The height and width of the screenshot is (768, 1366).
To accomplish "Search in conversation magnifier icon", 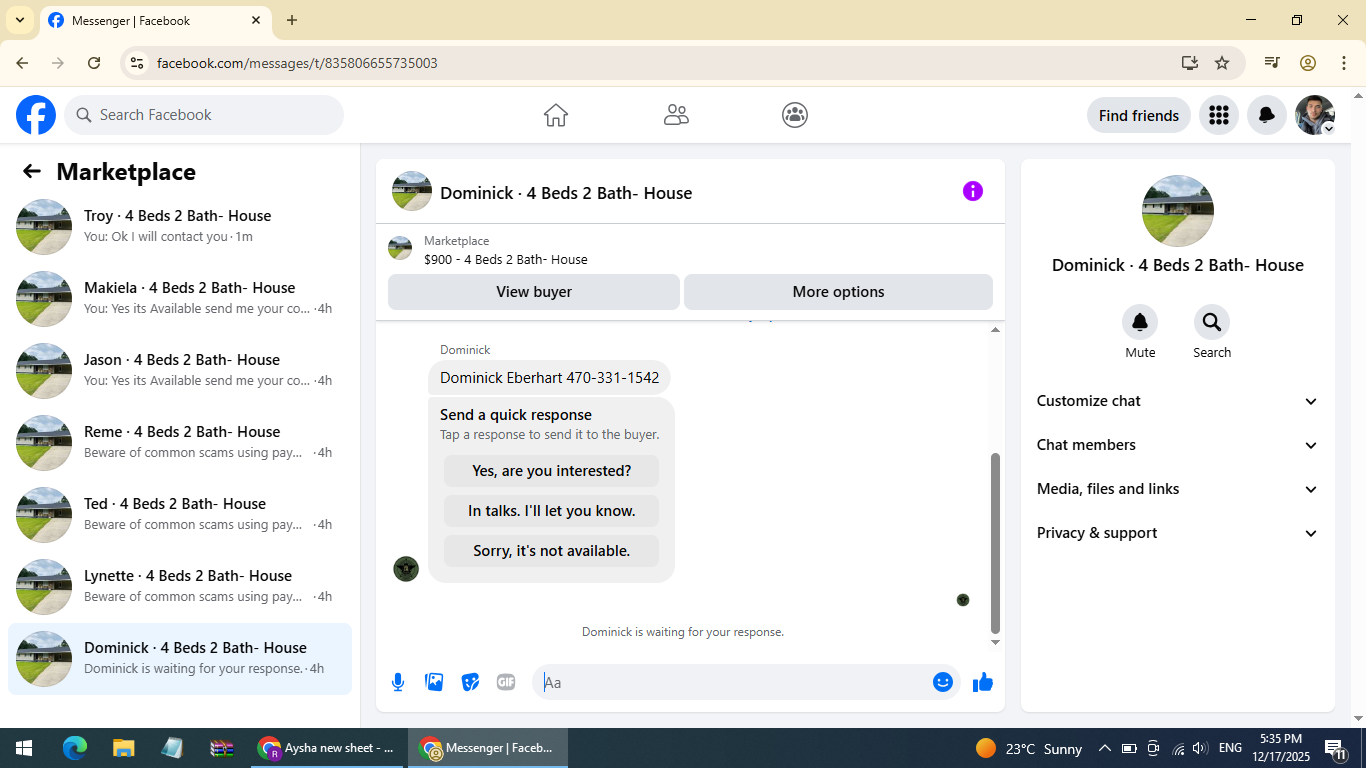I will pyautogui.click(x=1212, y=322).
